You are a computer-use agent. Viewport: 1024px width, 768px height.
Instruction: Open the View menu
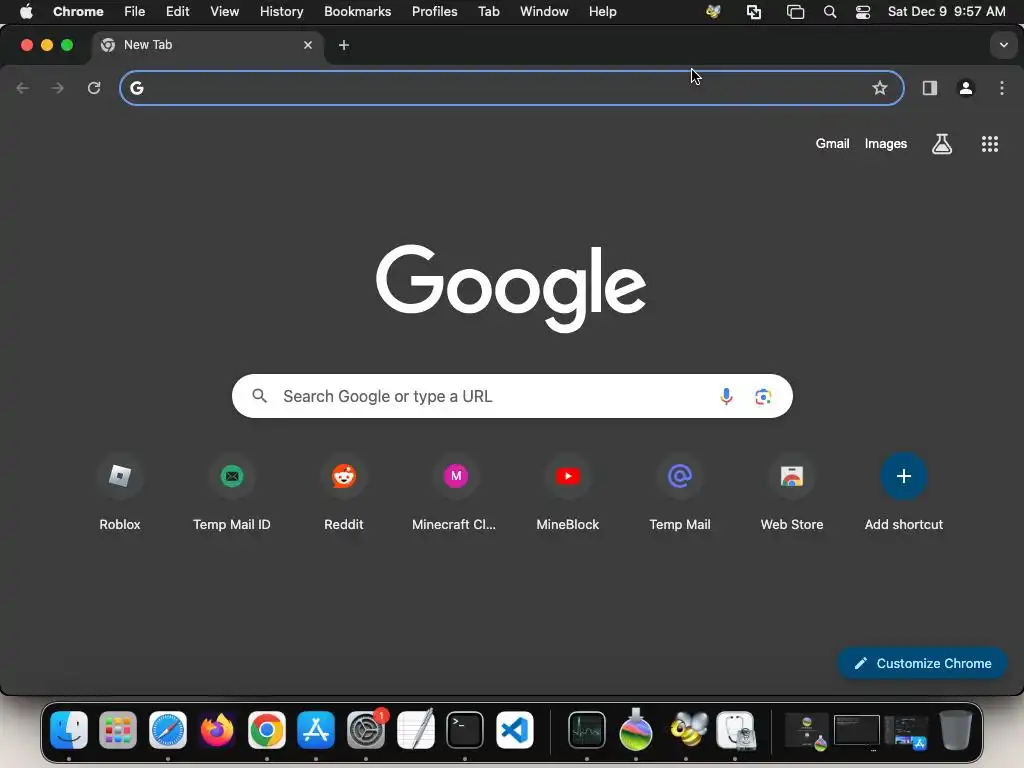click(x=225, y=12)
